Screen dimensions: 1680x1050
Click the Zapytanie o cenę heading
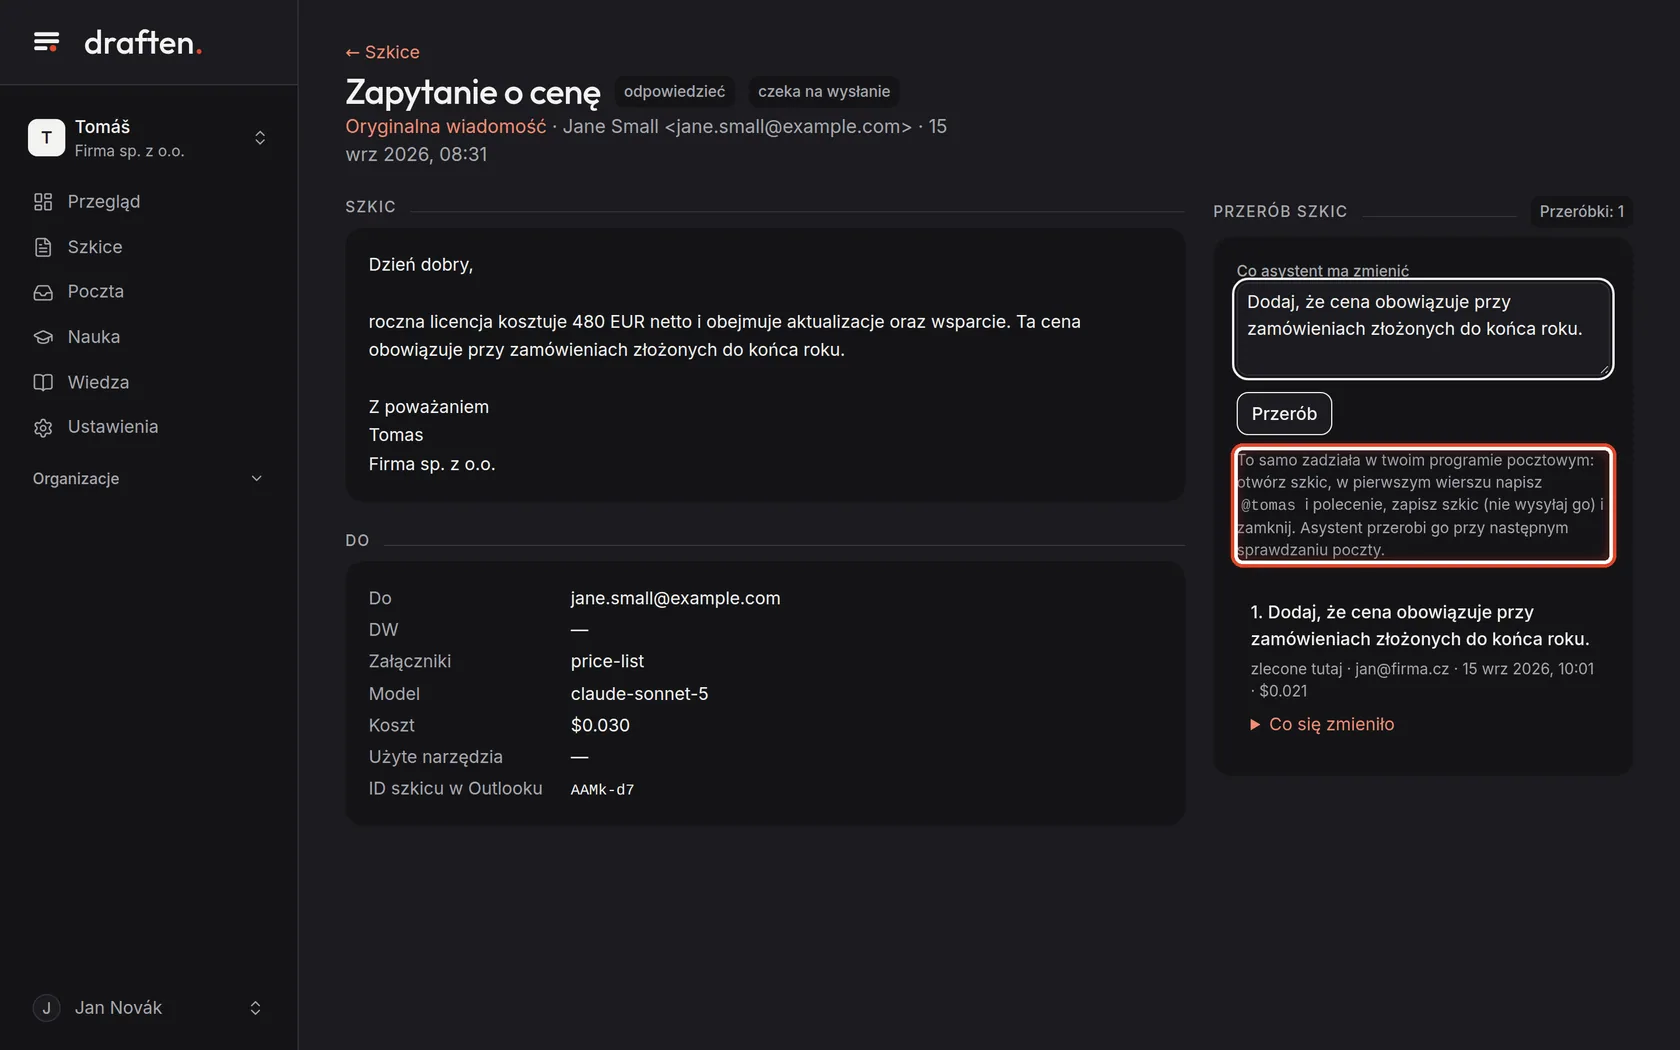point(473,92)
